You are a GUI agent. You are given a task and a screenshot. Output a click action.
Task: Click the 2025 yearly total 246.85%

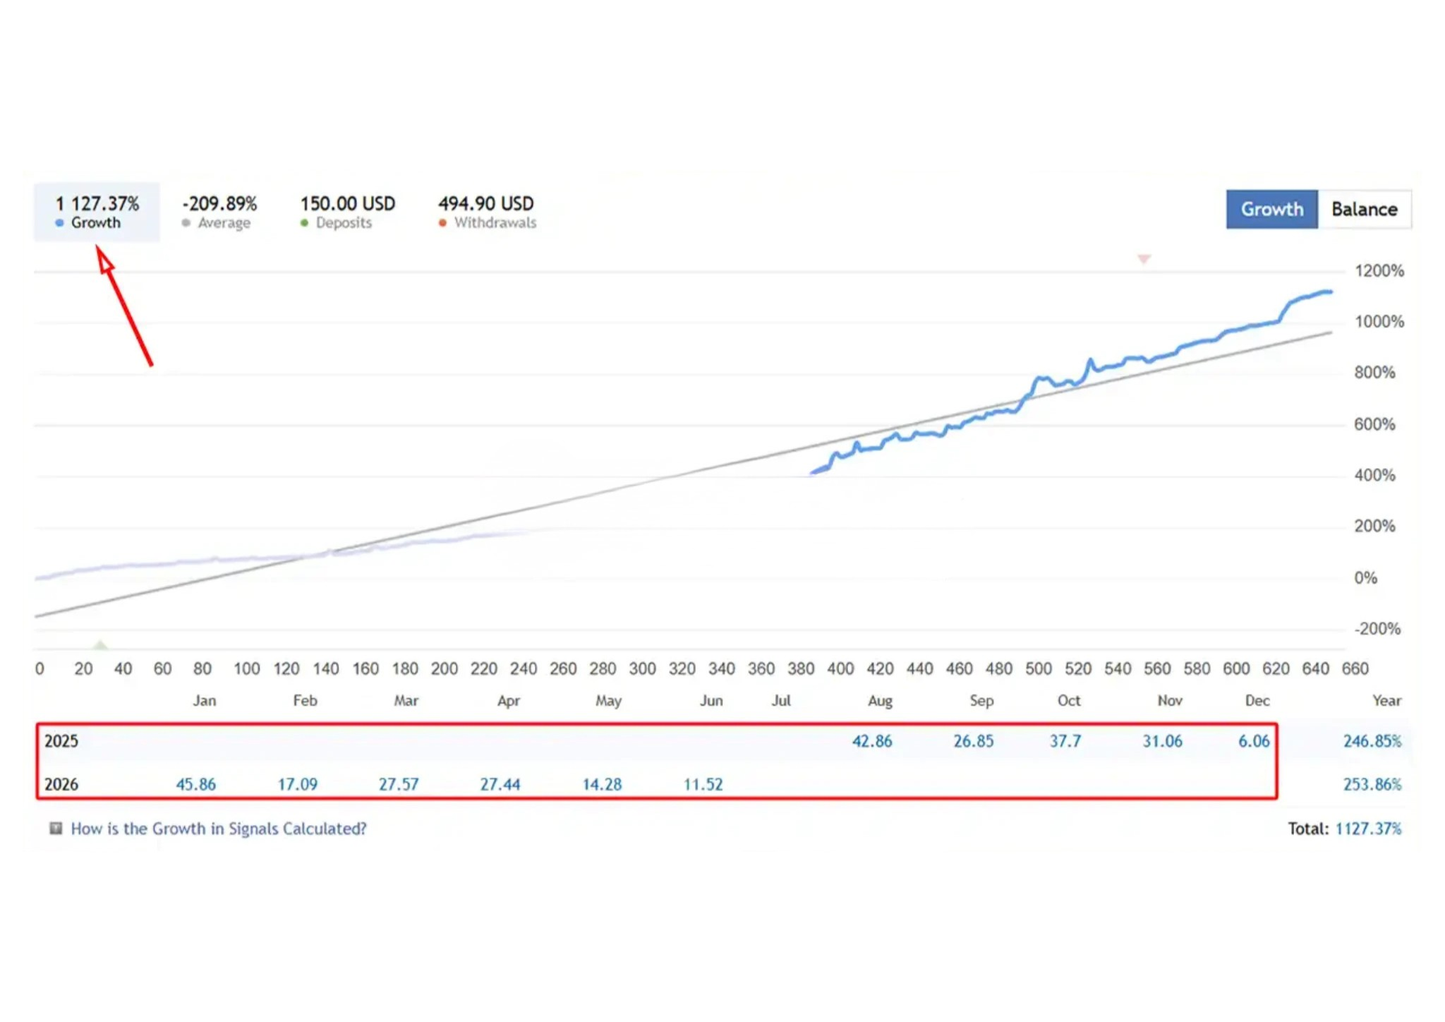click(x=1372, y=741)
